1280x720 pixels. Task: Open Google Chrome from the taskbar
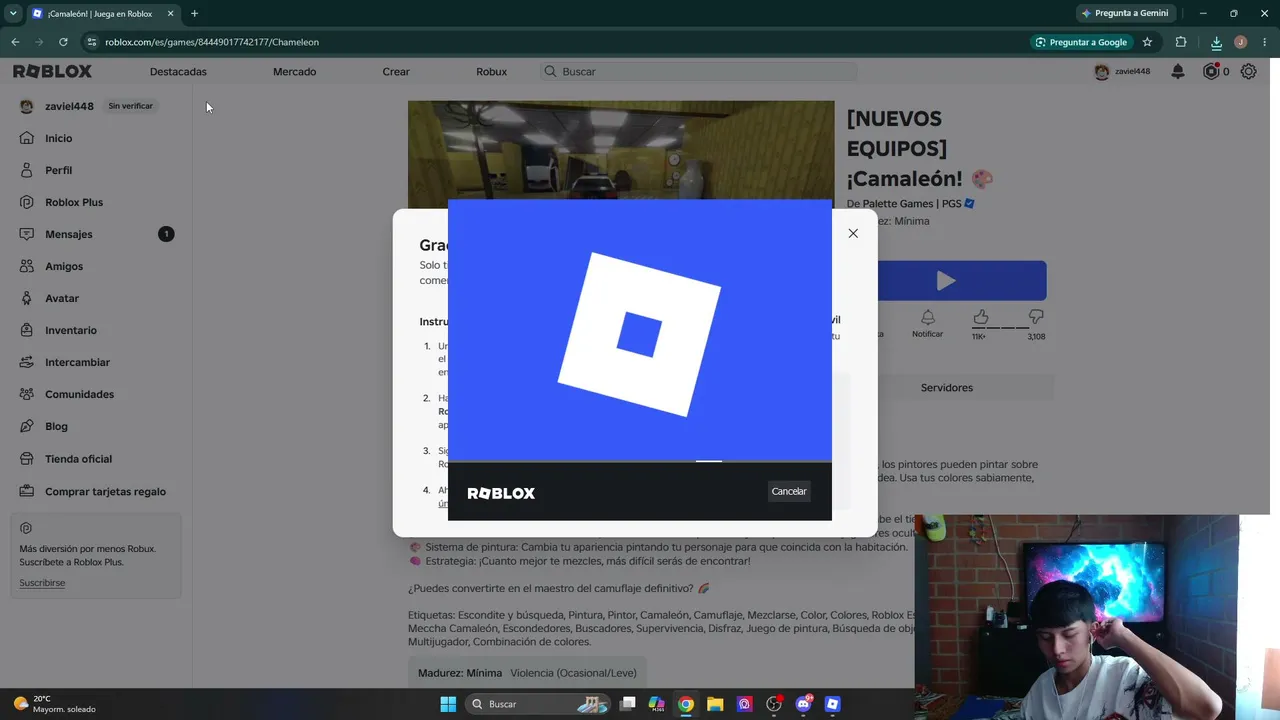click(x=686, y=704)
